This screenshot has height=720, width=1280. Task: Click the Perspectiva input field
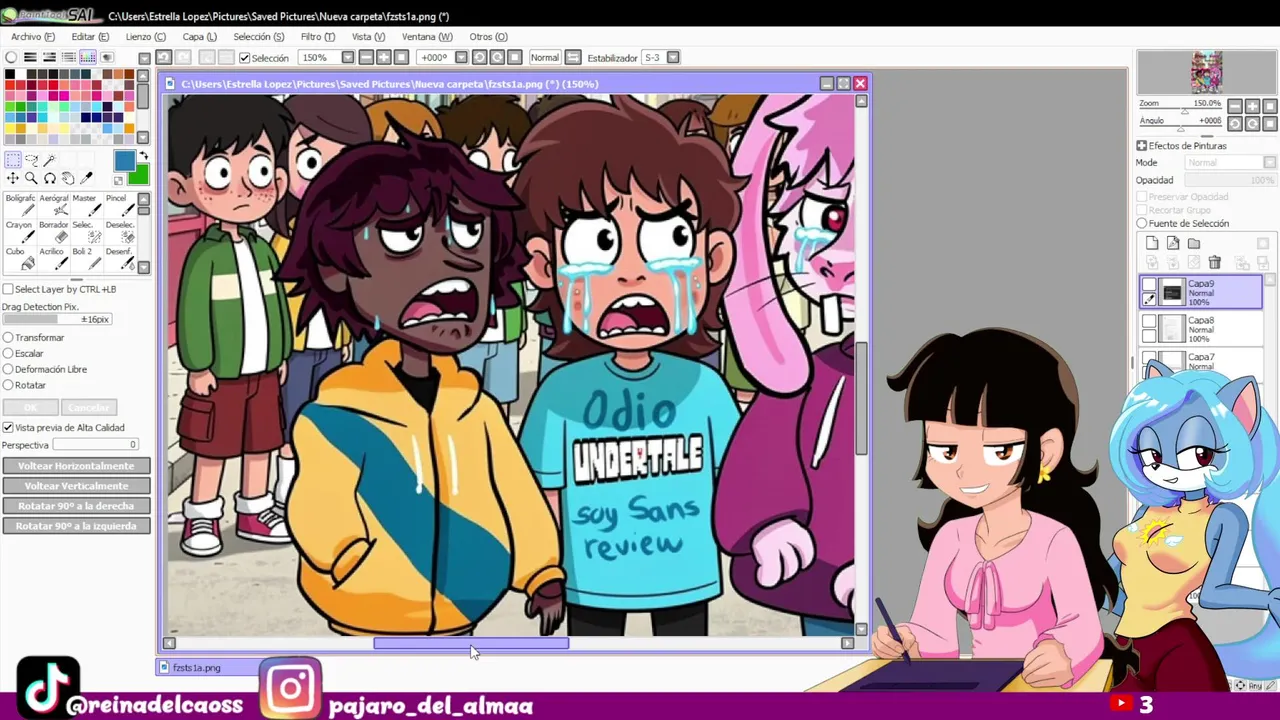(x=95, y=445)
